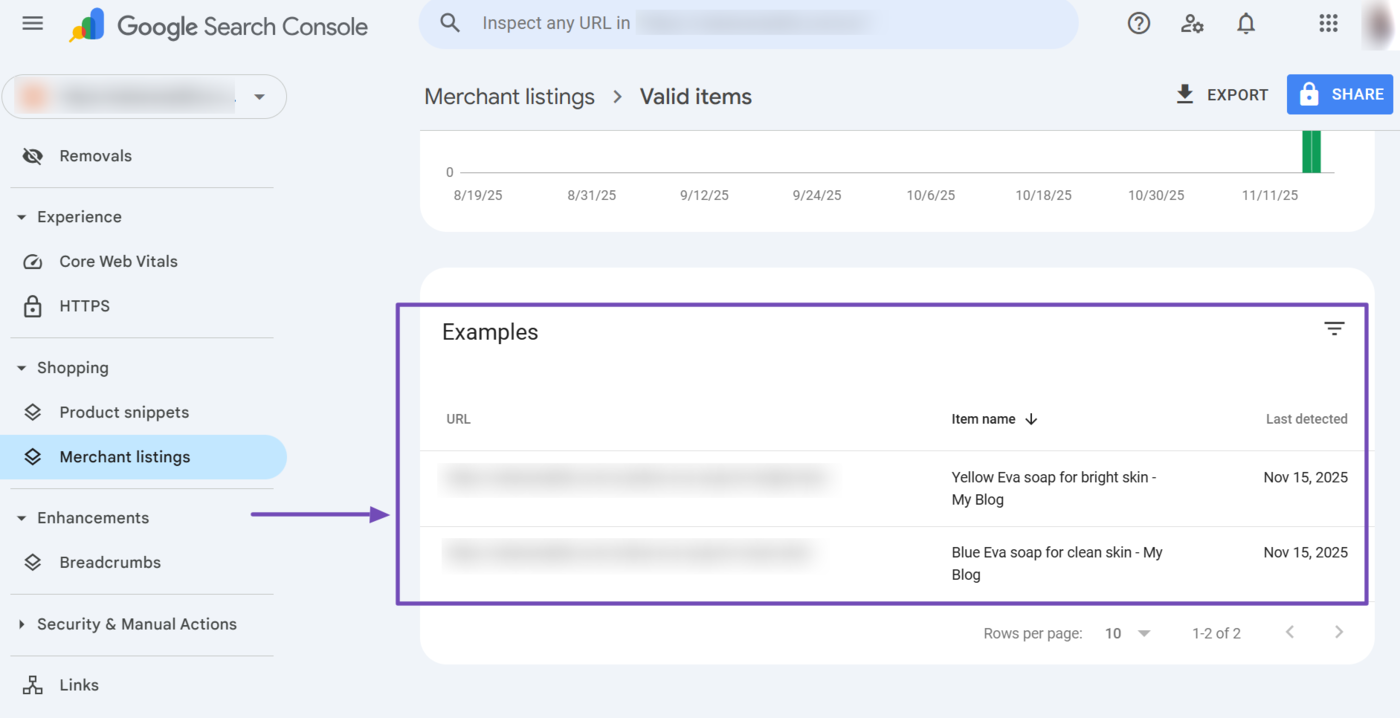Select the Core Web Vitals gauge icon
Viewport: 1400px width, 718px height.
point(33,261)
